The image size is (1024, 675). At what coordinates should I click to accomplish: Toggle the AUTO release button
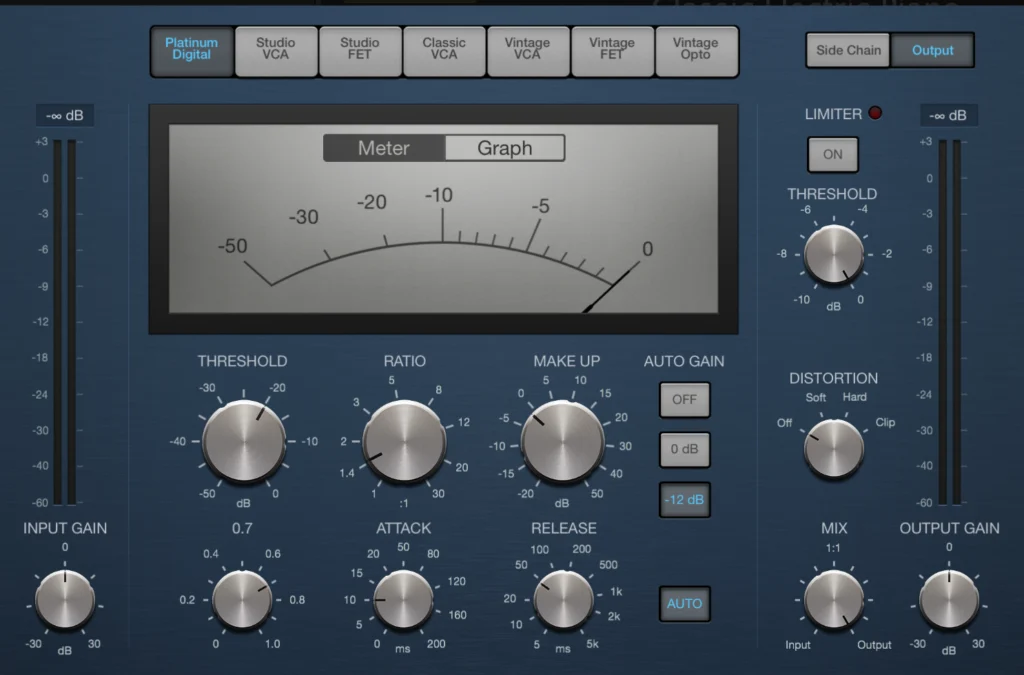click(684, 604)
